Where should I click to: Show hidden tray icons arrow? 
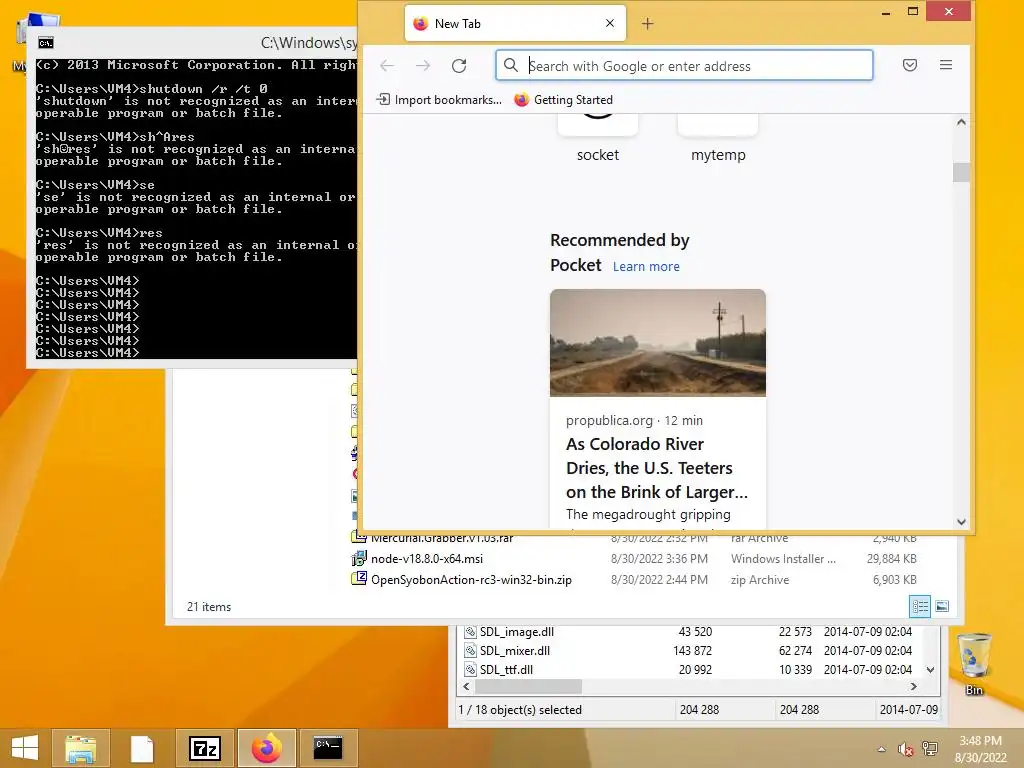[882, 749]
